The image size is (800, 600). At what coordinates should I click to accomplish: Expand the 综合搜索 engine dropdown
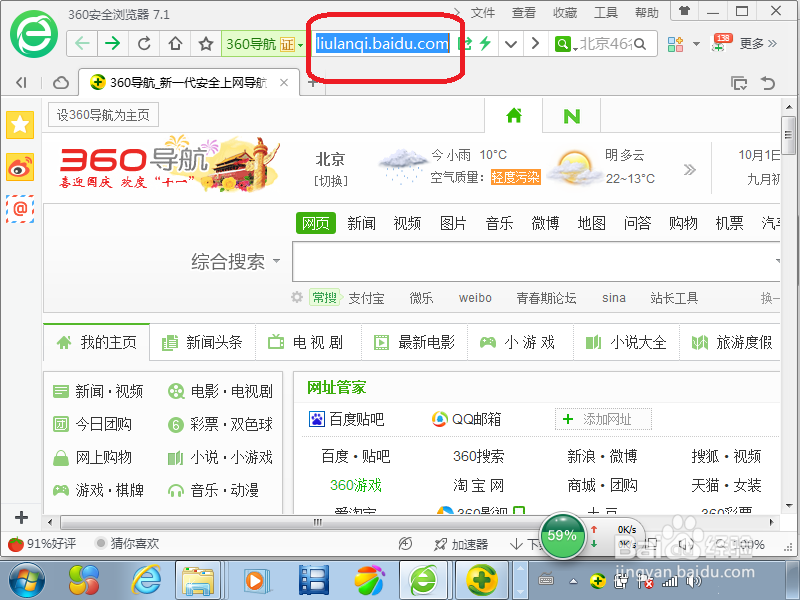[277, 261]
